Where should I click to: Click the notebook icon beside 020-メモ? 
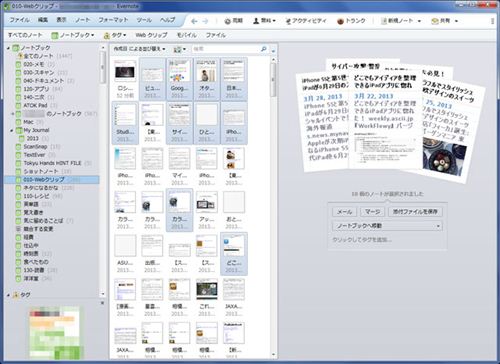pyautogui.click(x=19, y=64)
